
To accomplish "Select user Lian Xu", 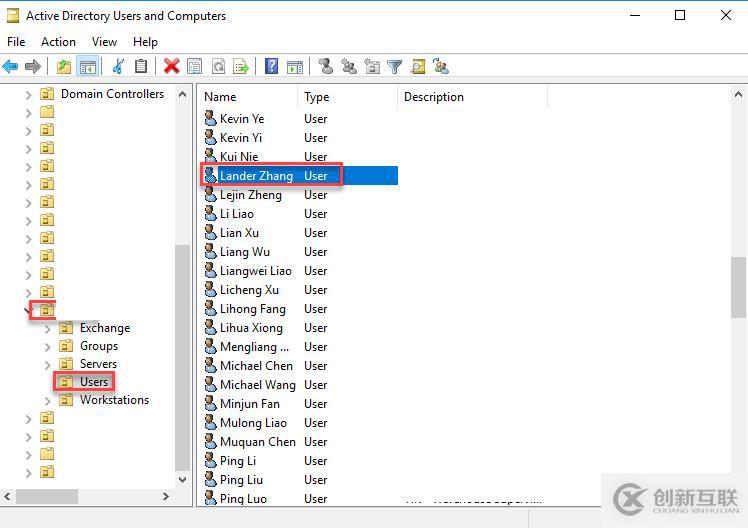I will pos(239,233).
